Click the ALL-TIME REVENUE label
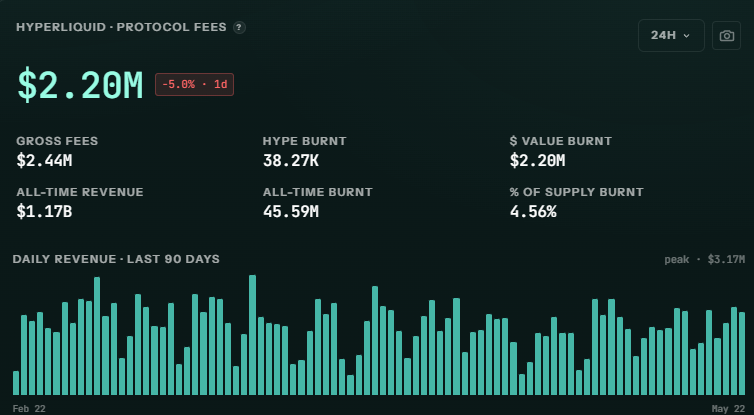Image resolution: width=754 pixels, height=415 pixels. click(80, 192)
